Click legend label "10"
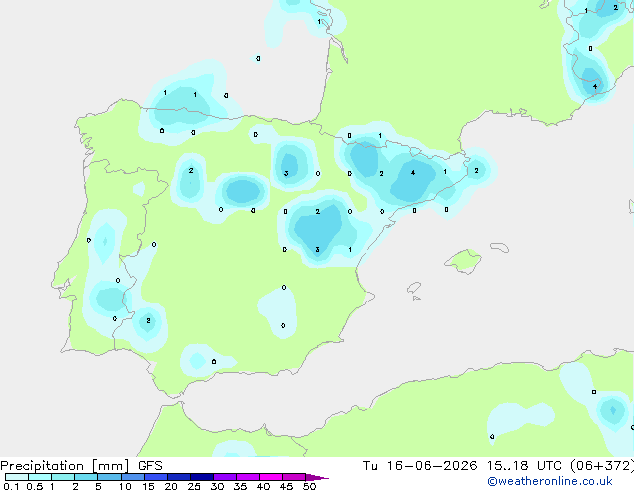The width and height of the screenshot is (634, 490). [125, 486]
